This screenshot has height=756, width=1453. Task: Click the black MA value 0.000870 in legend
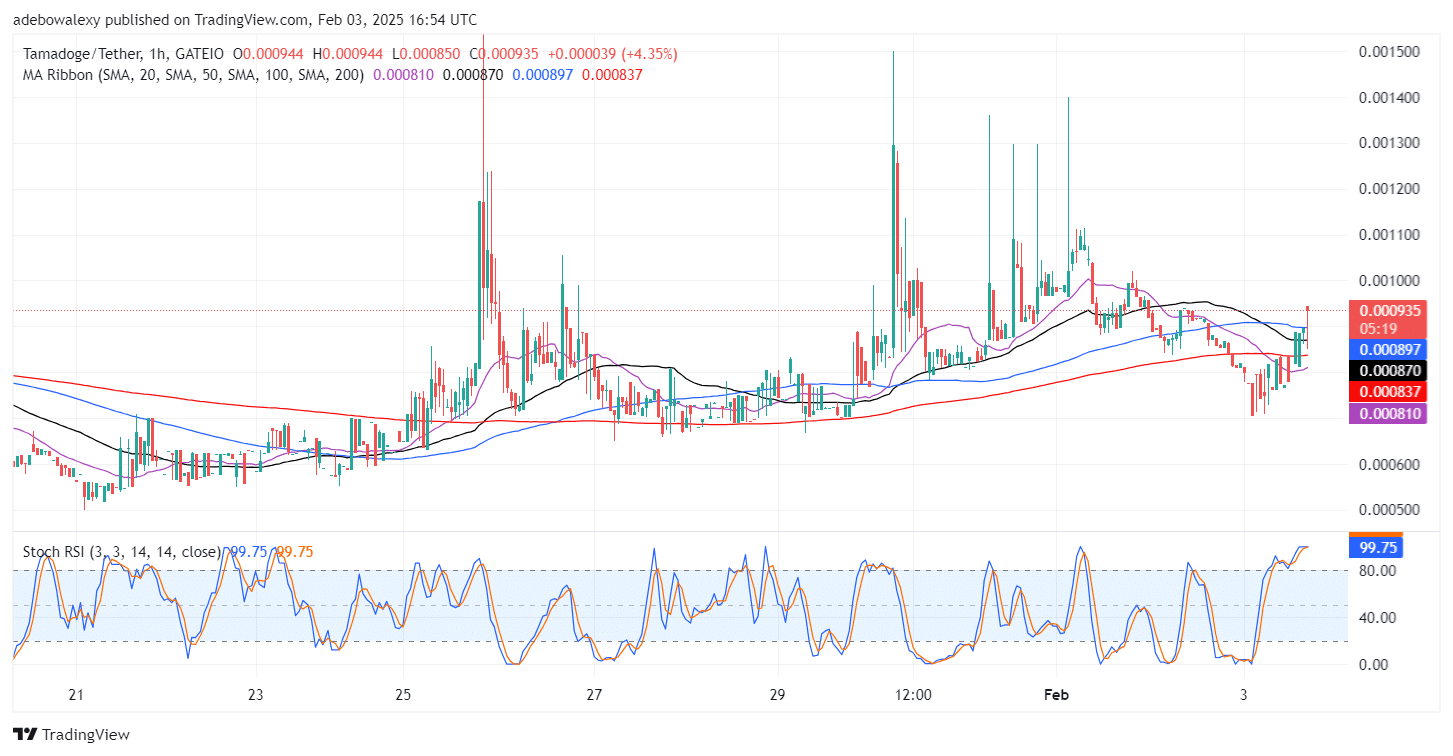(474, 74)
